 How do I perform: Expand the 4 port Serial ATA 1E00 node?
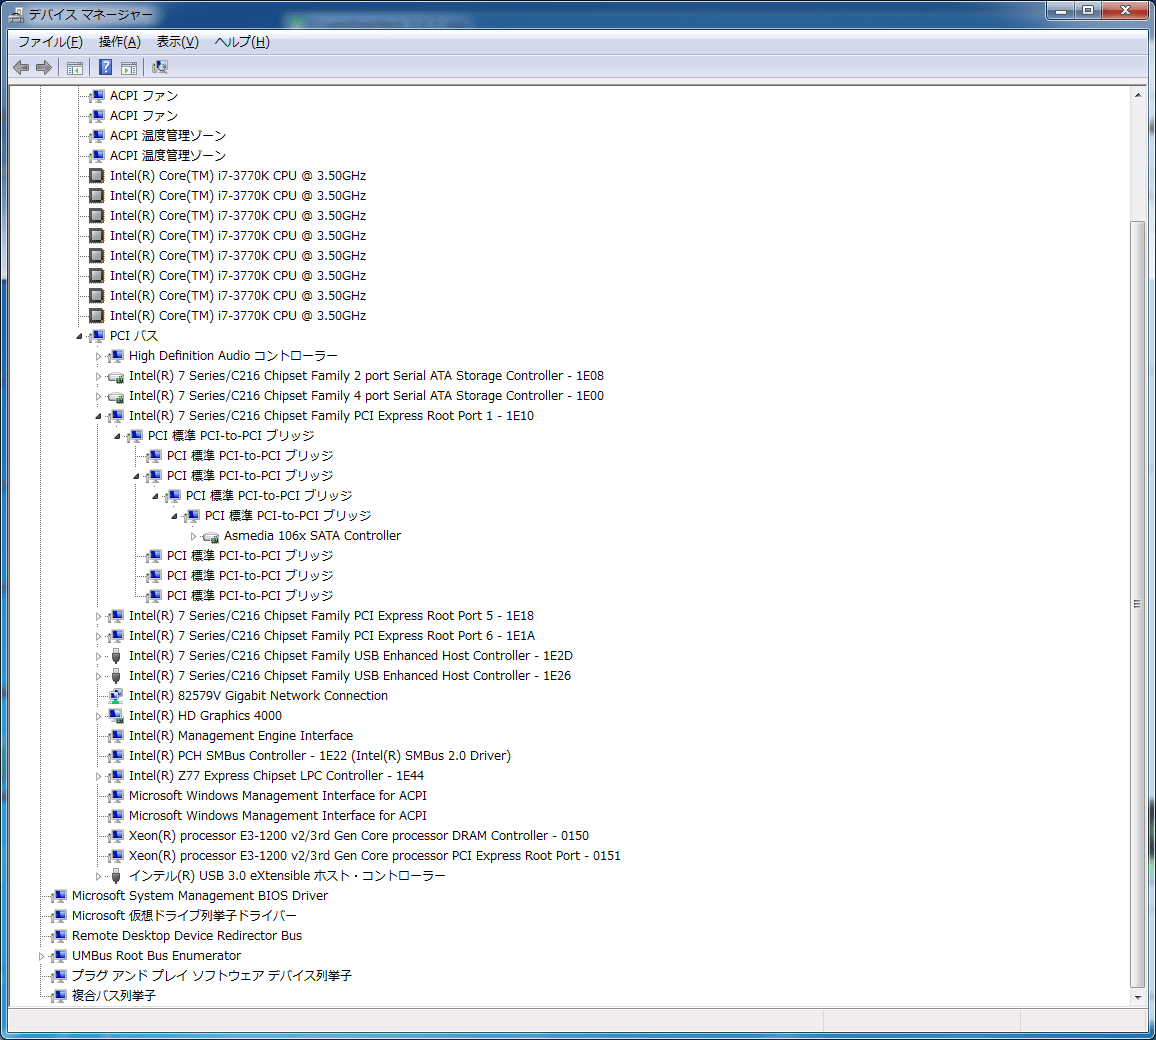click(x=98, y=396)
